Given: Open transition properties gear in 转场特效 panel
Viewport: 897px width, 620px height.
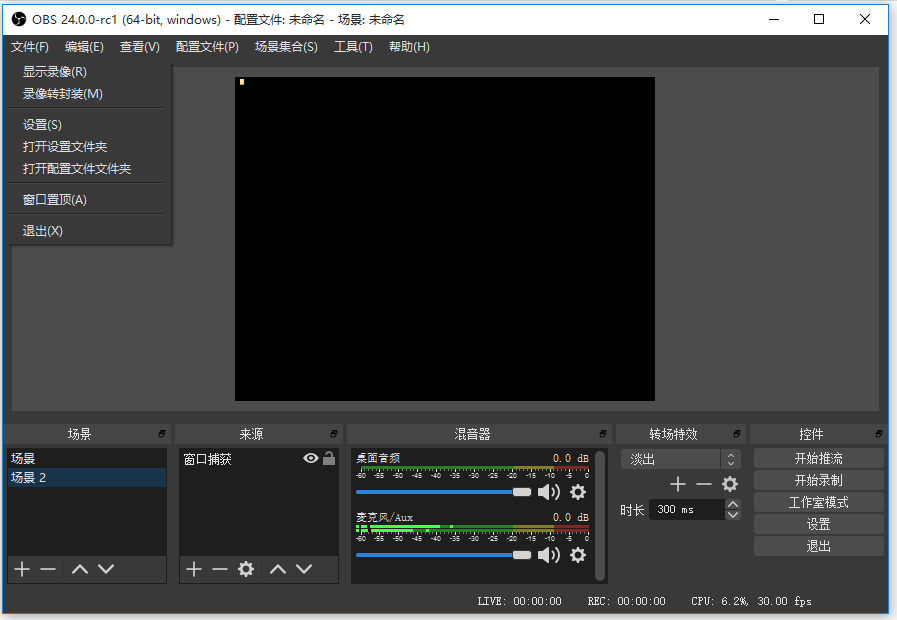Looking at the screenshot, I should [729, 483].
